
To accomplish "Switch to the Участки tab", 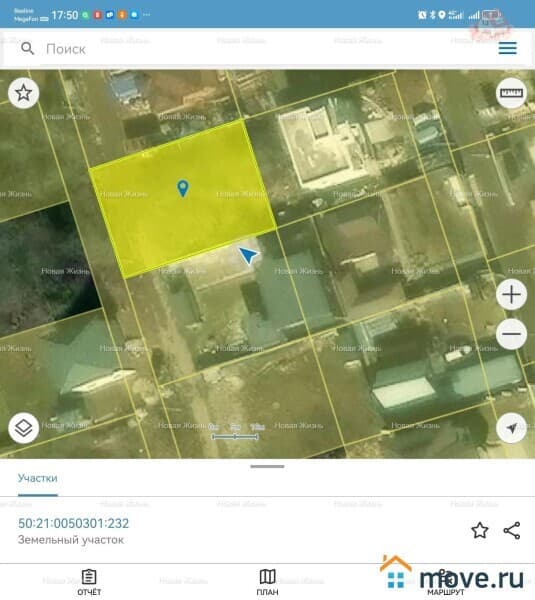I will (38, 478).
